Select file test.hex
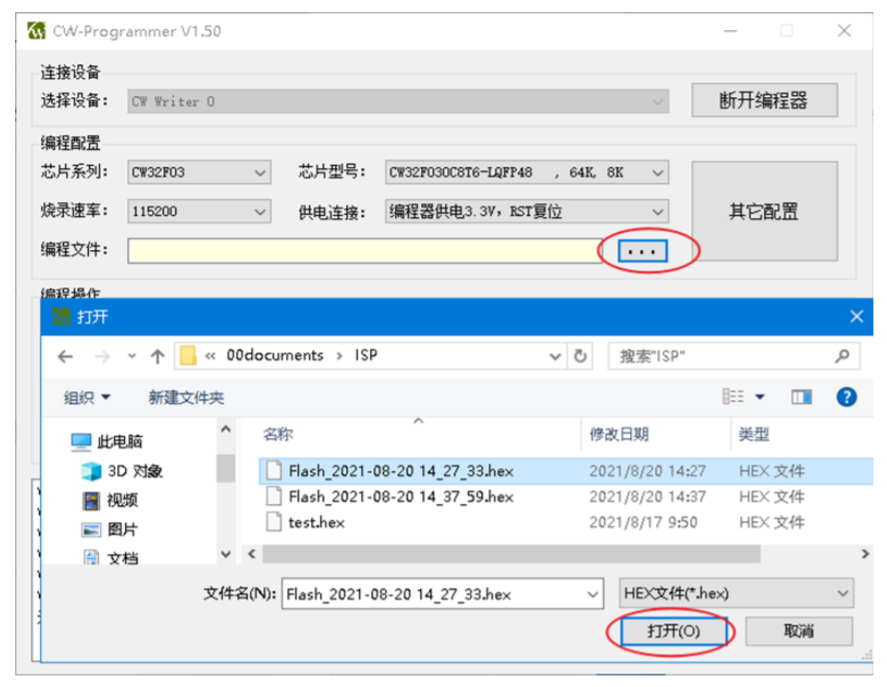Image resolution: width=887 pixels, height=687 pixels. coord(566,522)
